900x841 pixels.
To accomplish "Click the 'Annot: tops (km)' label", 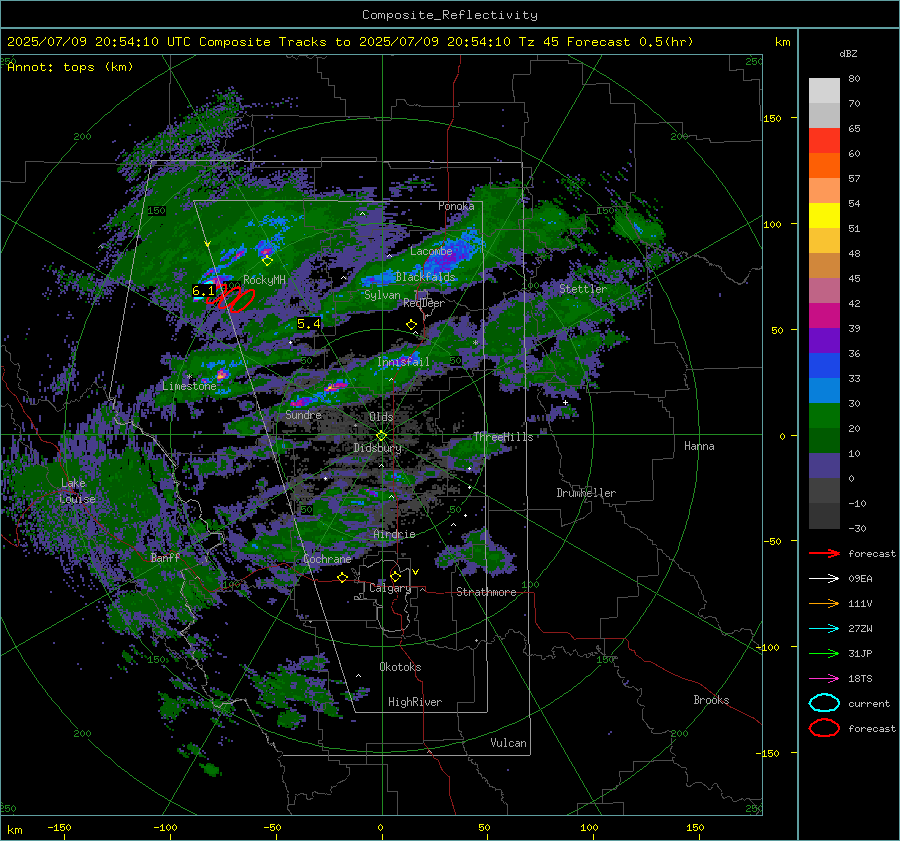I will coord(70,67).
